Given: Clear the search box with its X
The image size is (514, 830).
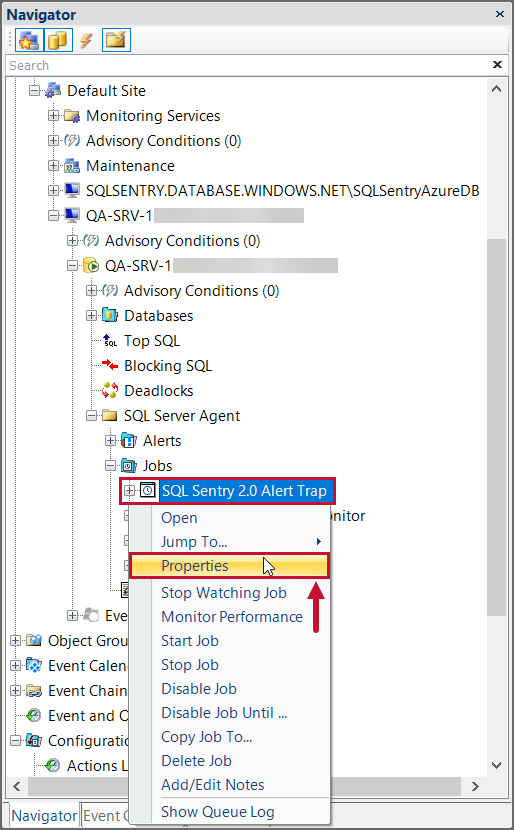Looking at the screenshot, I should [497, 65].
